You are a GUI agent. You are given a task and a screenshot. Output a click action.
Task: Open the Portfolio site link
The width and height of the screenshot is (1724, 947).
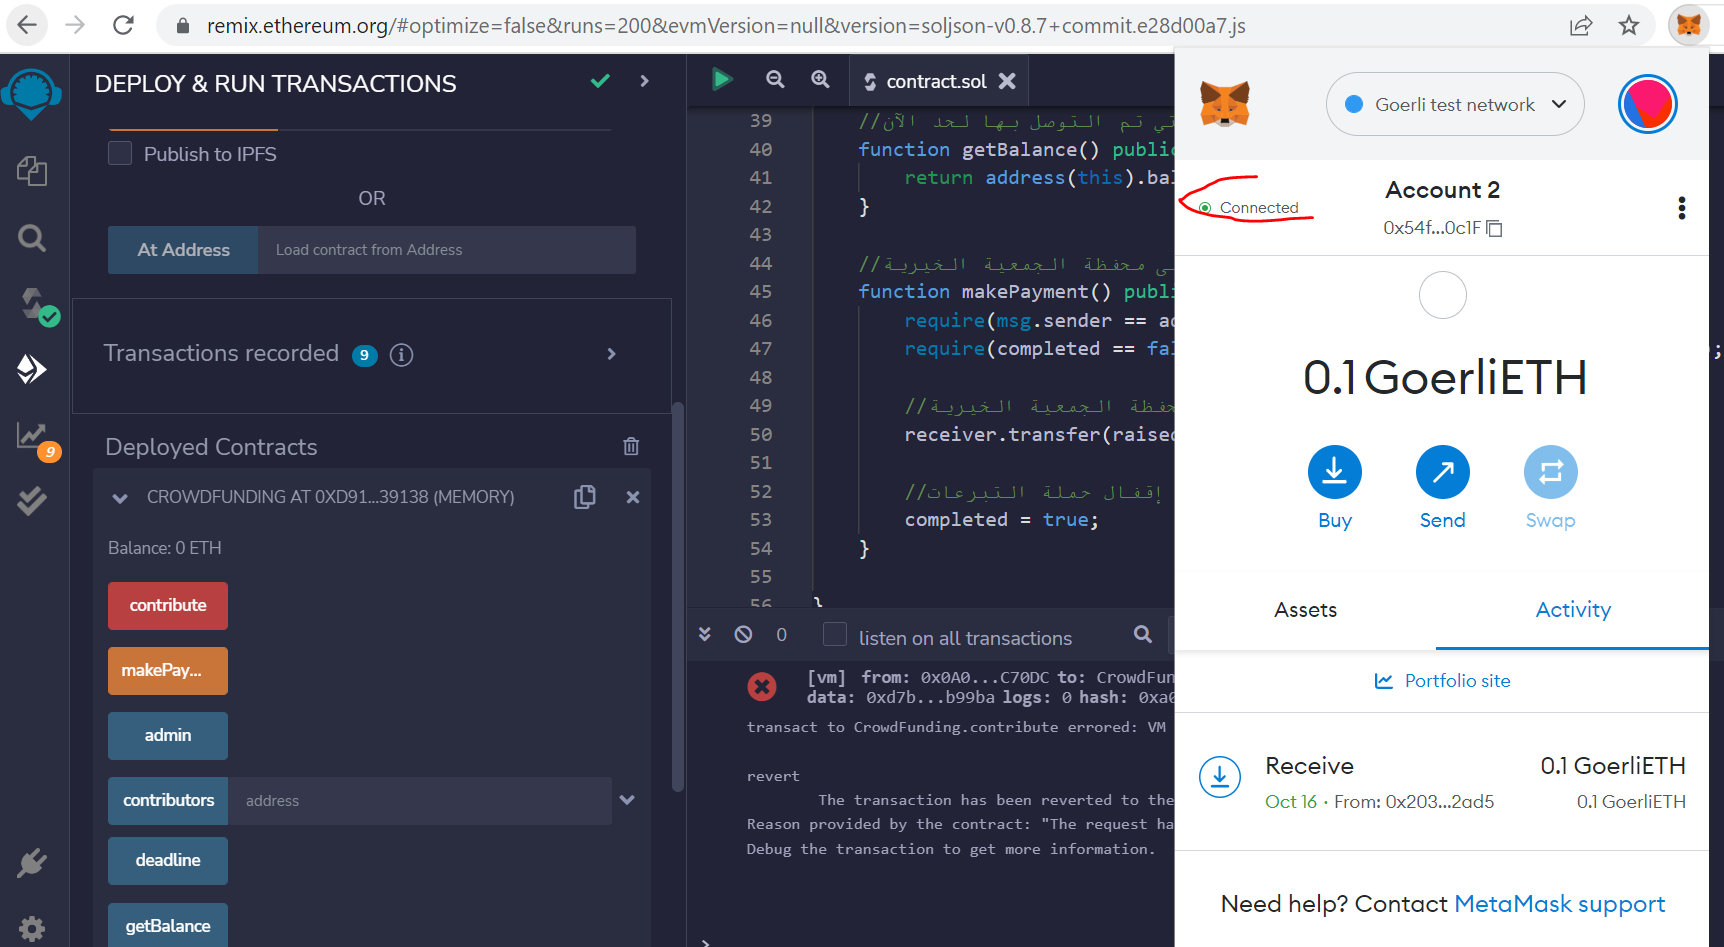(1443, 681)
